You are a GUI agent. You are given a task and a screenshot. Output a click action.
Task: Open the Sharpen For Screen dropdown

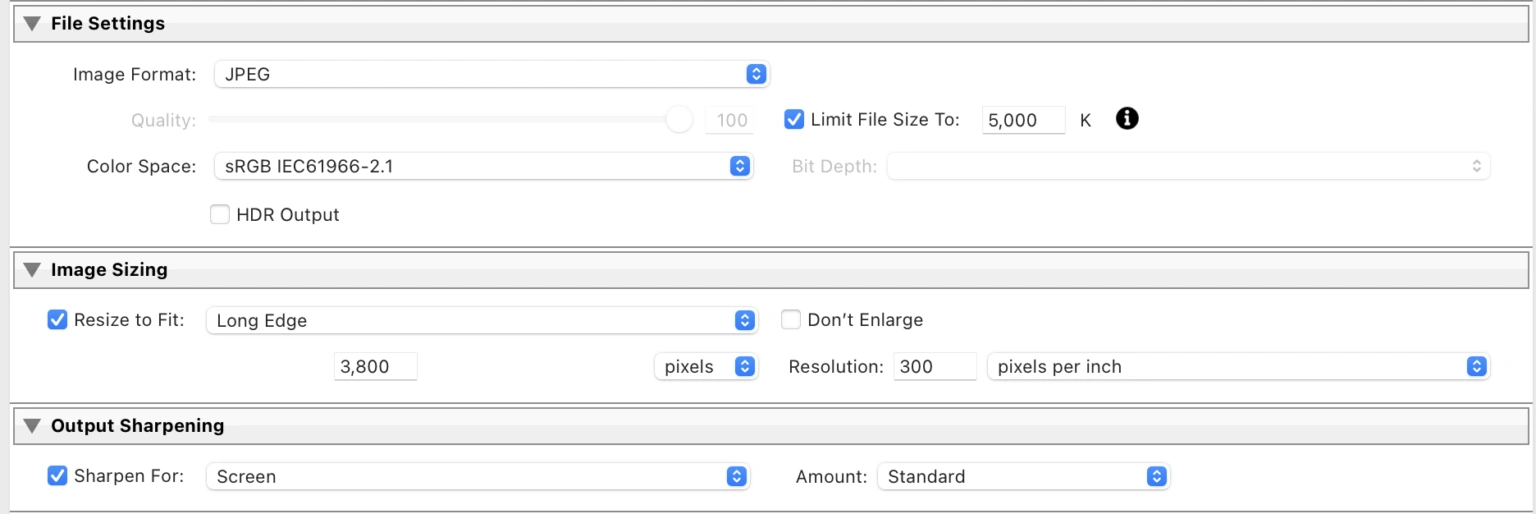[477, 476]
